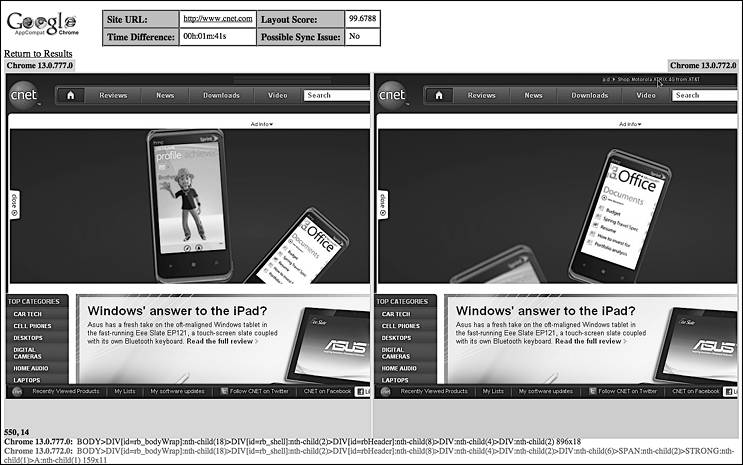Screen dimensions: 743x465
Task: Select DIGITAL CAMERAS category in right screenshot
Action: pyautogui.click(x=396, y=353)
